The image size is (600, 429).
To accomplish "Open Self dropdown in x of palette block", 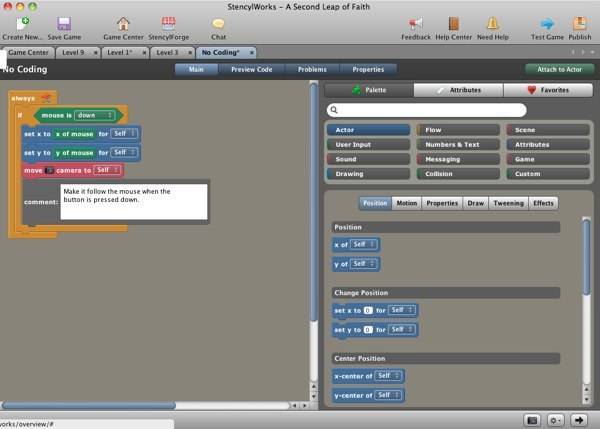I will (364, 245).
